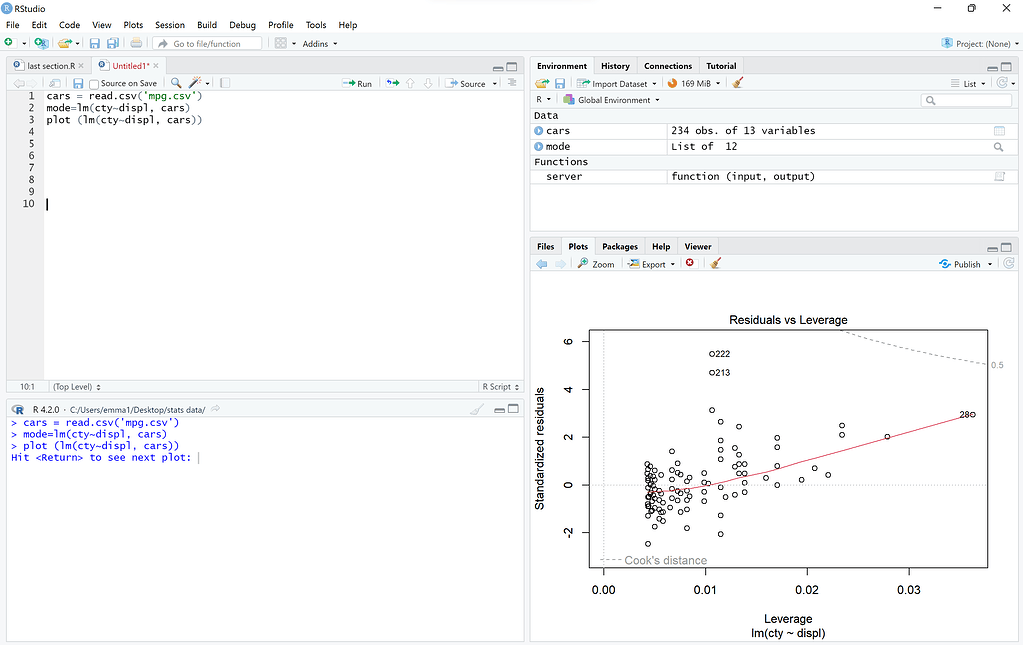The width and height of the screenshot is (1023, 645).
Task: Open Source options dropdown arrow
Action: click(495, 83)
